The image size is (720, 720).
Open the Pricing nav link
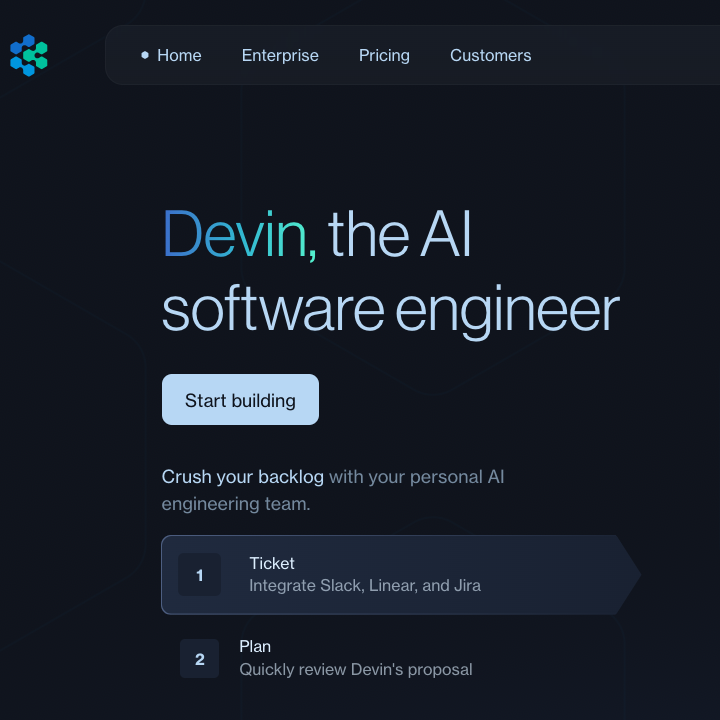(384, 56)
